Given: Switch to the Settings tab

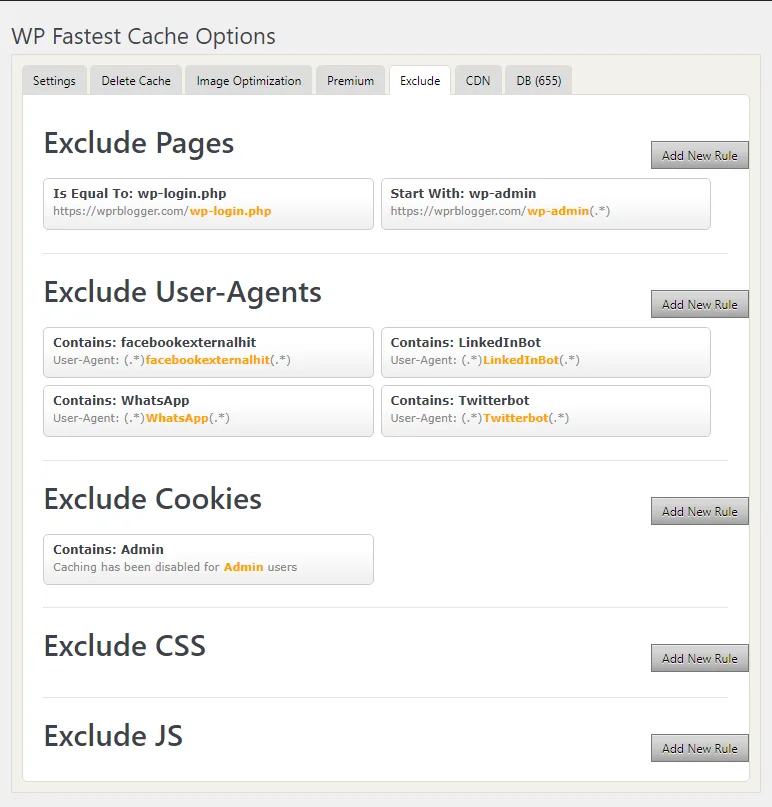Looking at the screenshot, I should pos(54,80).
